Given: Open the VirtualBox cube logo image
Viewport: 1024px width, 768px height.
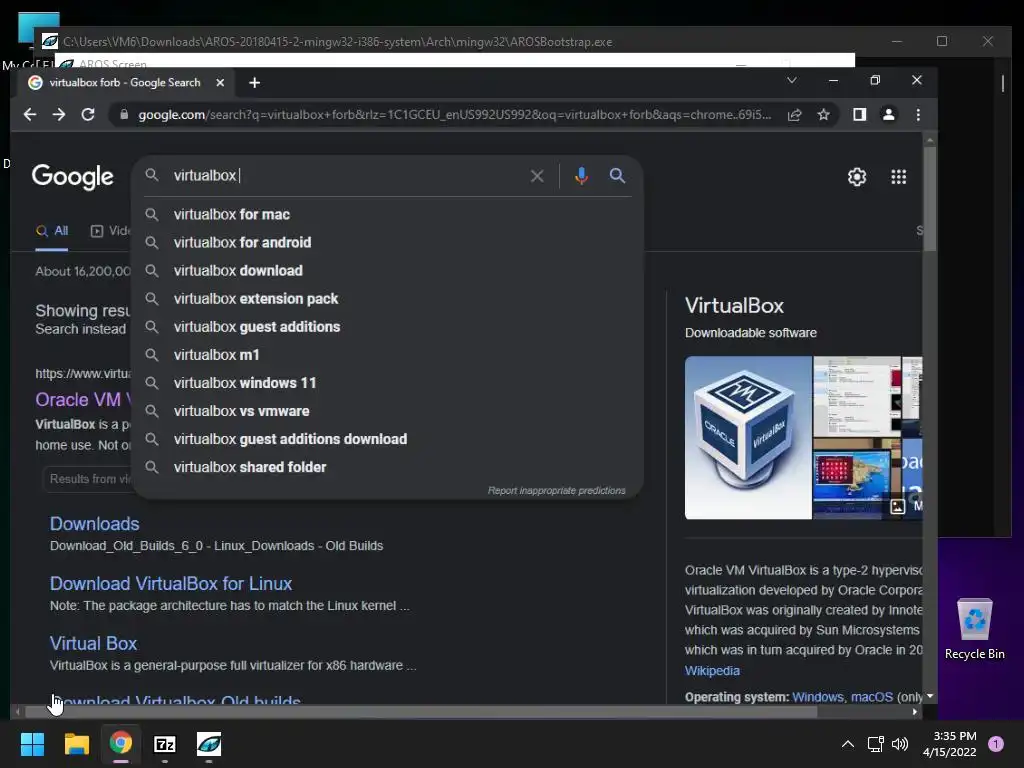Looking at the screenshot, I should (x=748, y=438).
